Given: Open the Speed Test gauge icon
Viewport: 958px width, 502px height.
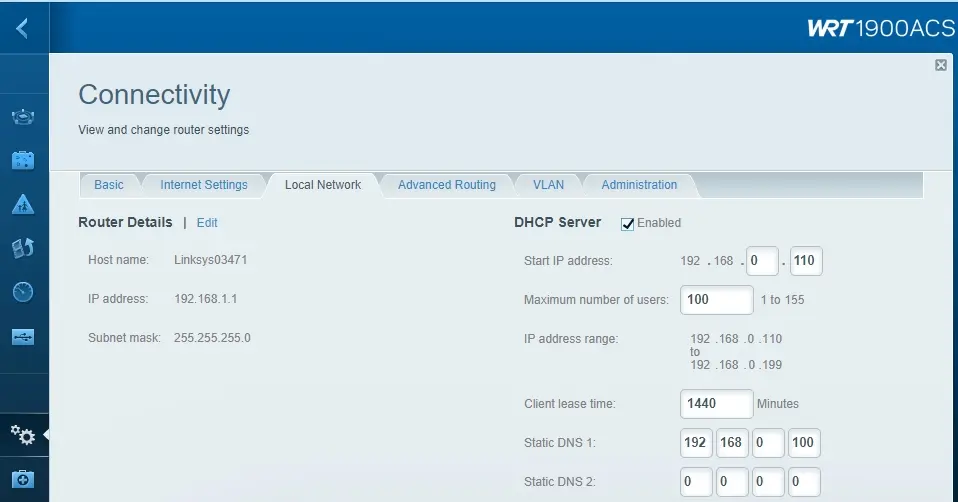Looking at the screenshot, I should 23,292.
